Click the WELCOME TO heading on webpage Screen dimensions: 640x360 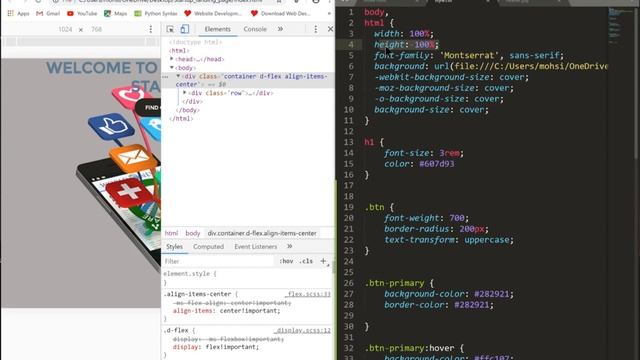pos(102,68)
